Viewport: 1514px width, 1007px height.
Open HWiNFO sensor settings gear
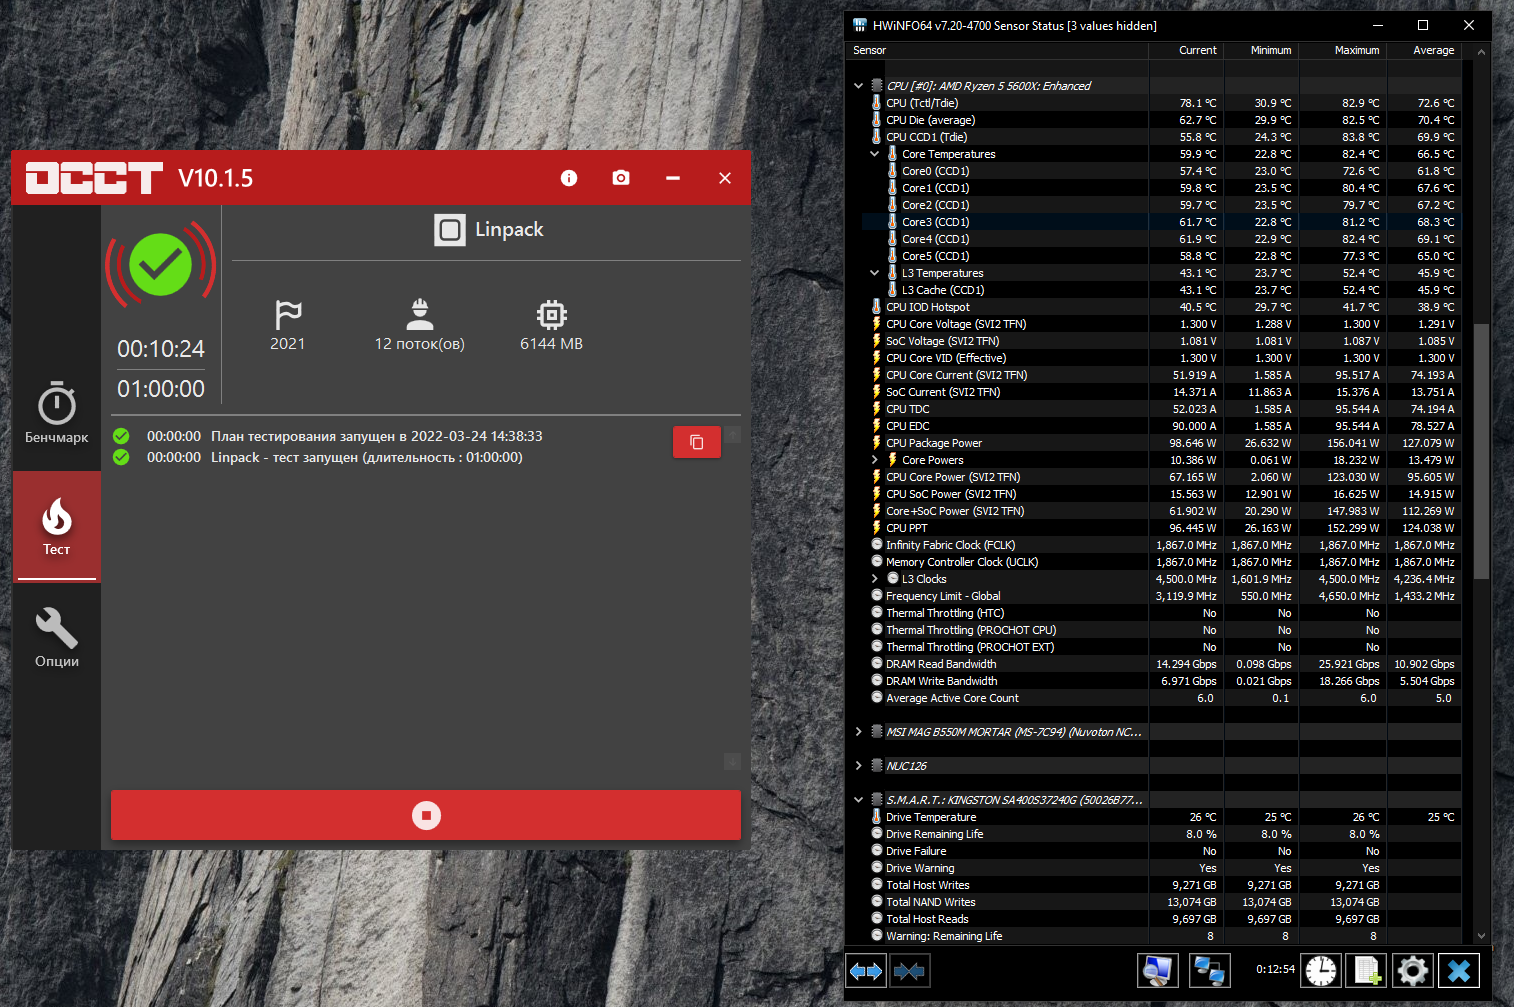coord(1413,970)
